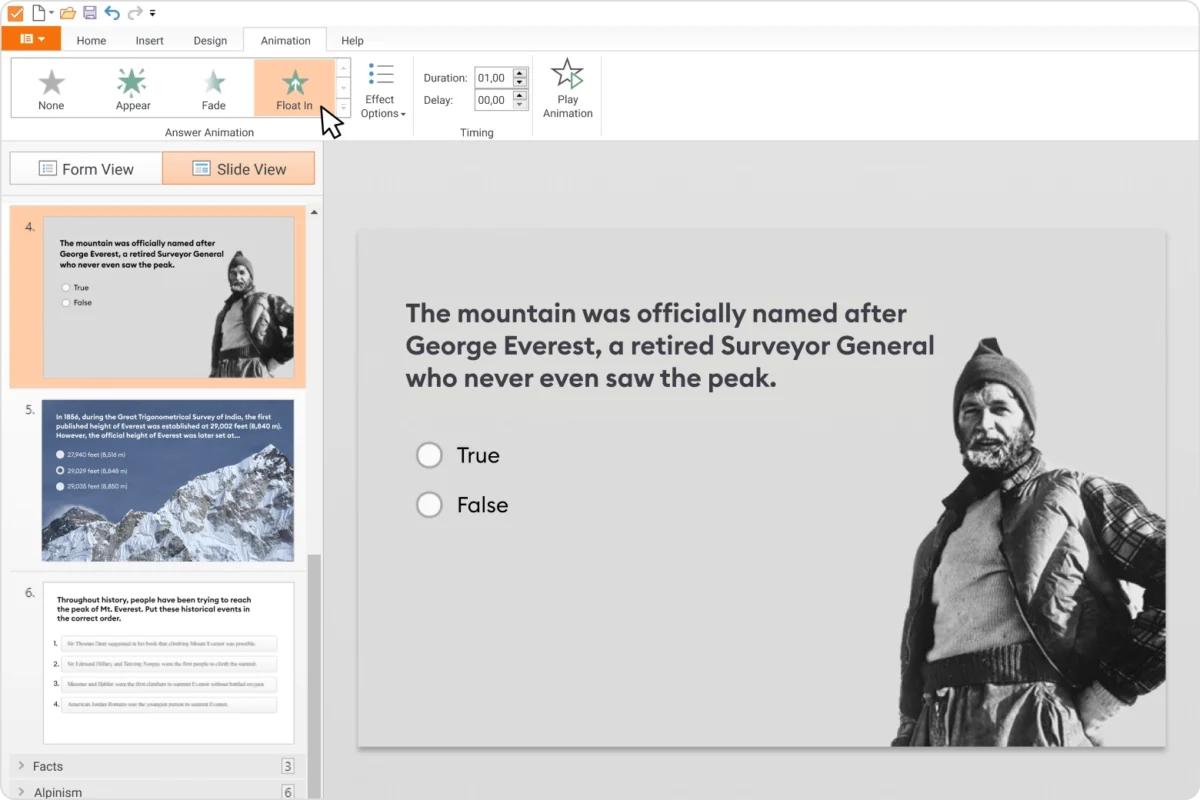Click the orange checkmark app icon
This screenshot has height=800, width=1200.
(15, 13)
